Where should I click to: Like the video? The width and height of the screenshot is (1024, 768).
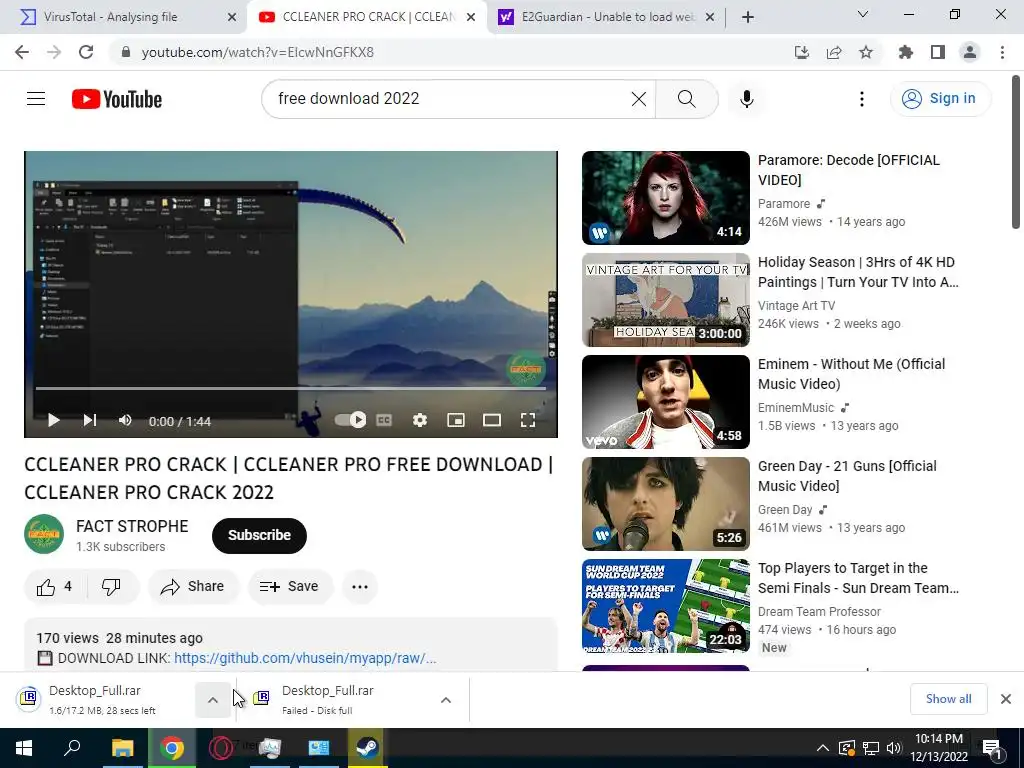[x=55, y=586]
